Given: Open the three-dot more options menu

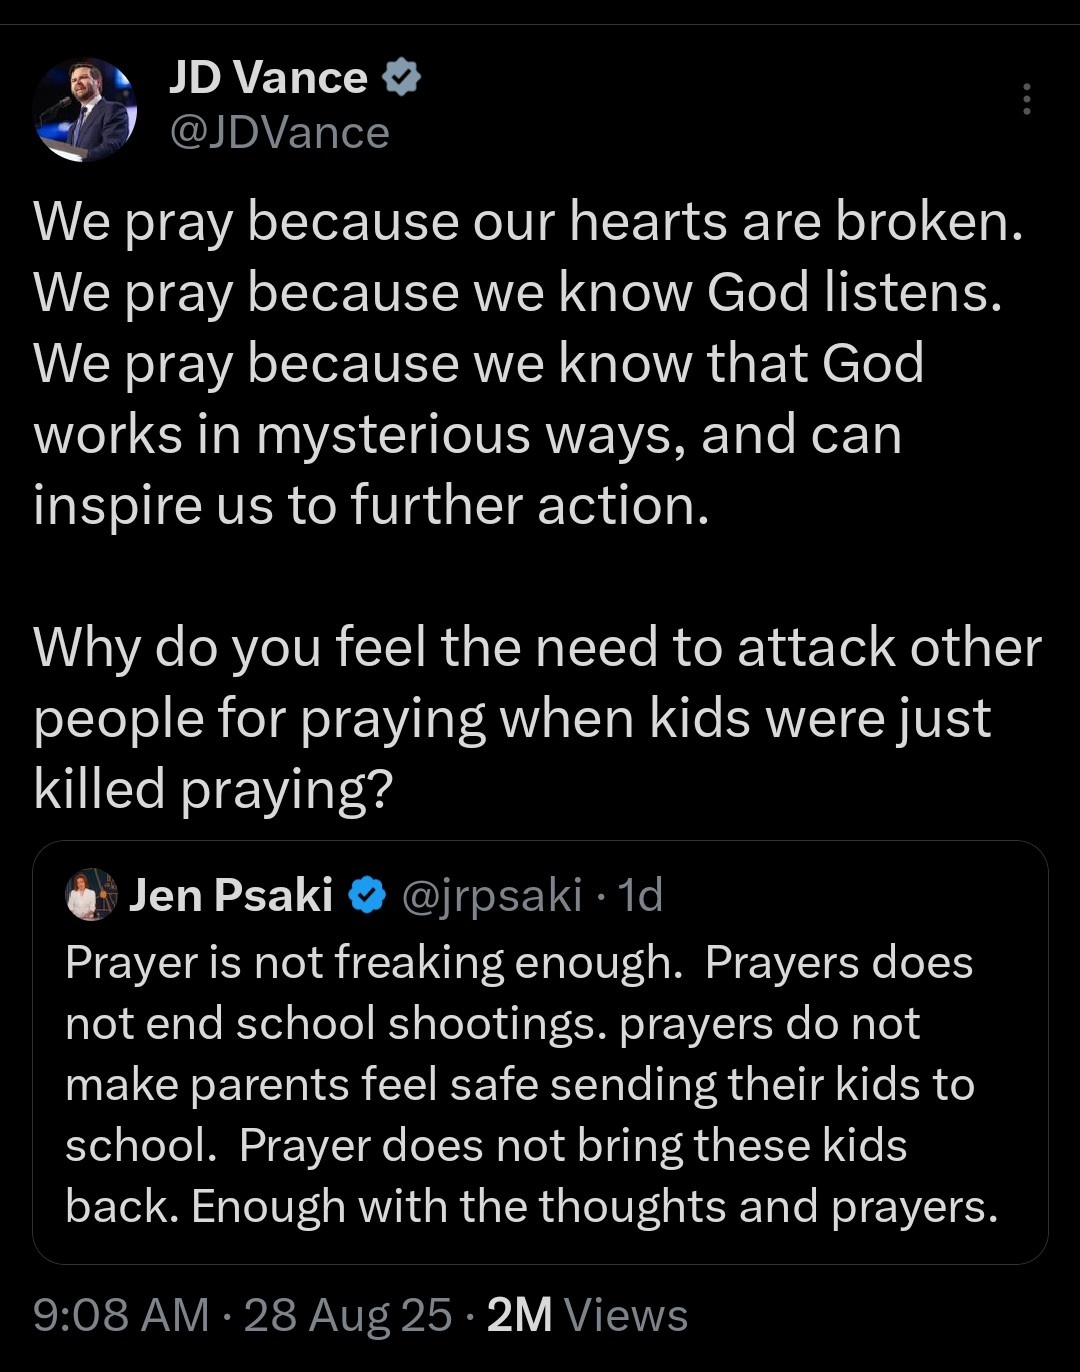Looking at the screenshot, I should (x=1026, y=99).
